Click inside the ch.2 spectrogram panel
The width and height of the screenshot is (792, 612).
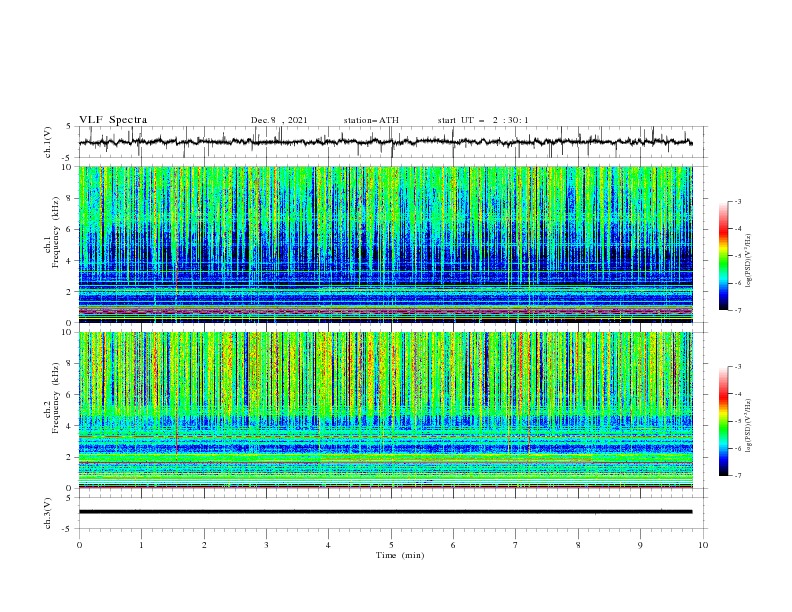[385, 410]
